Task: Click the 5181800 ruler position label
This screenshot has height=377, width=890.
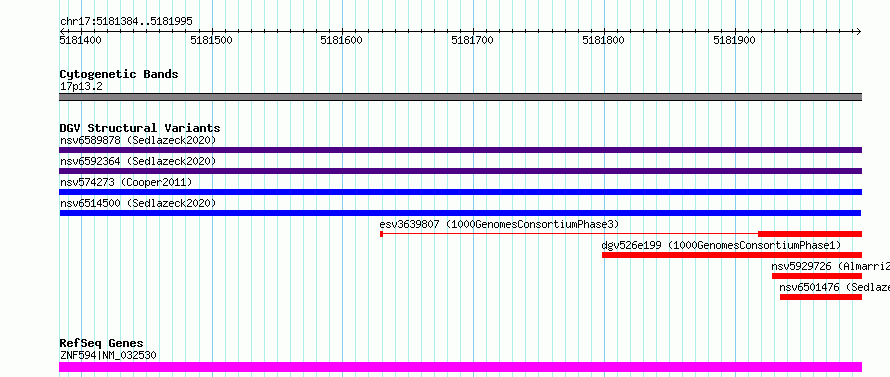Action: (603, 40)
